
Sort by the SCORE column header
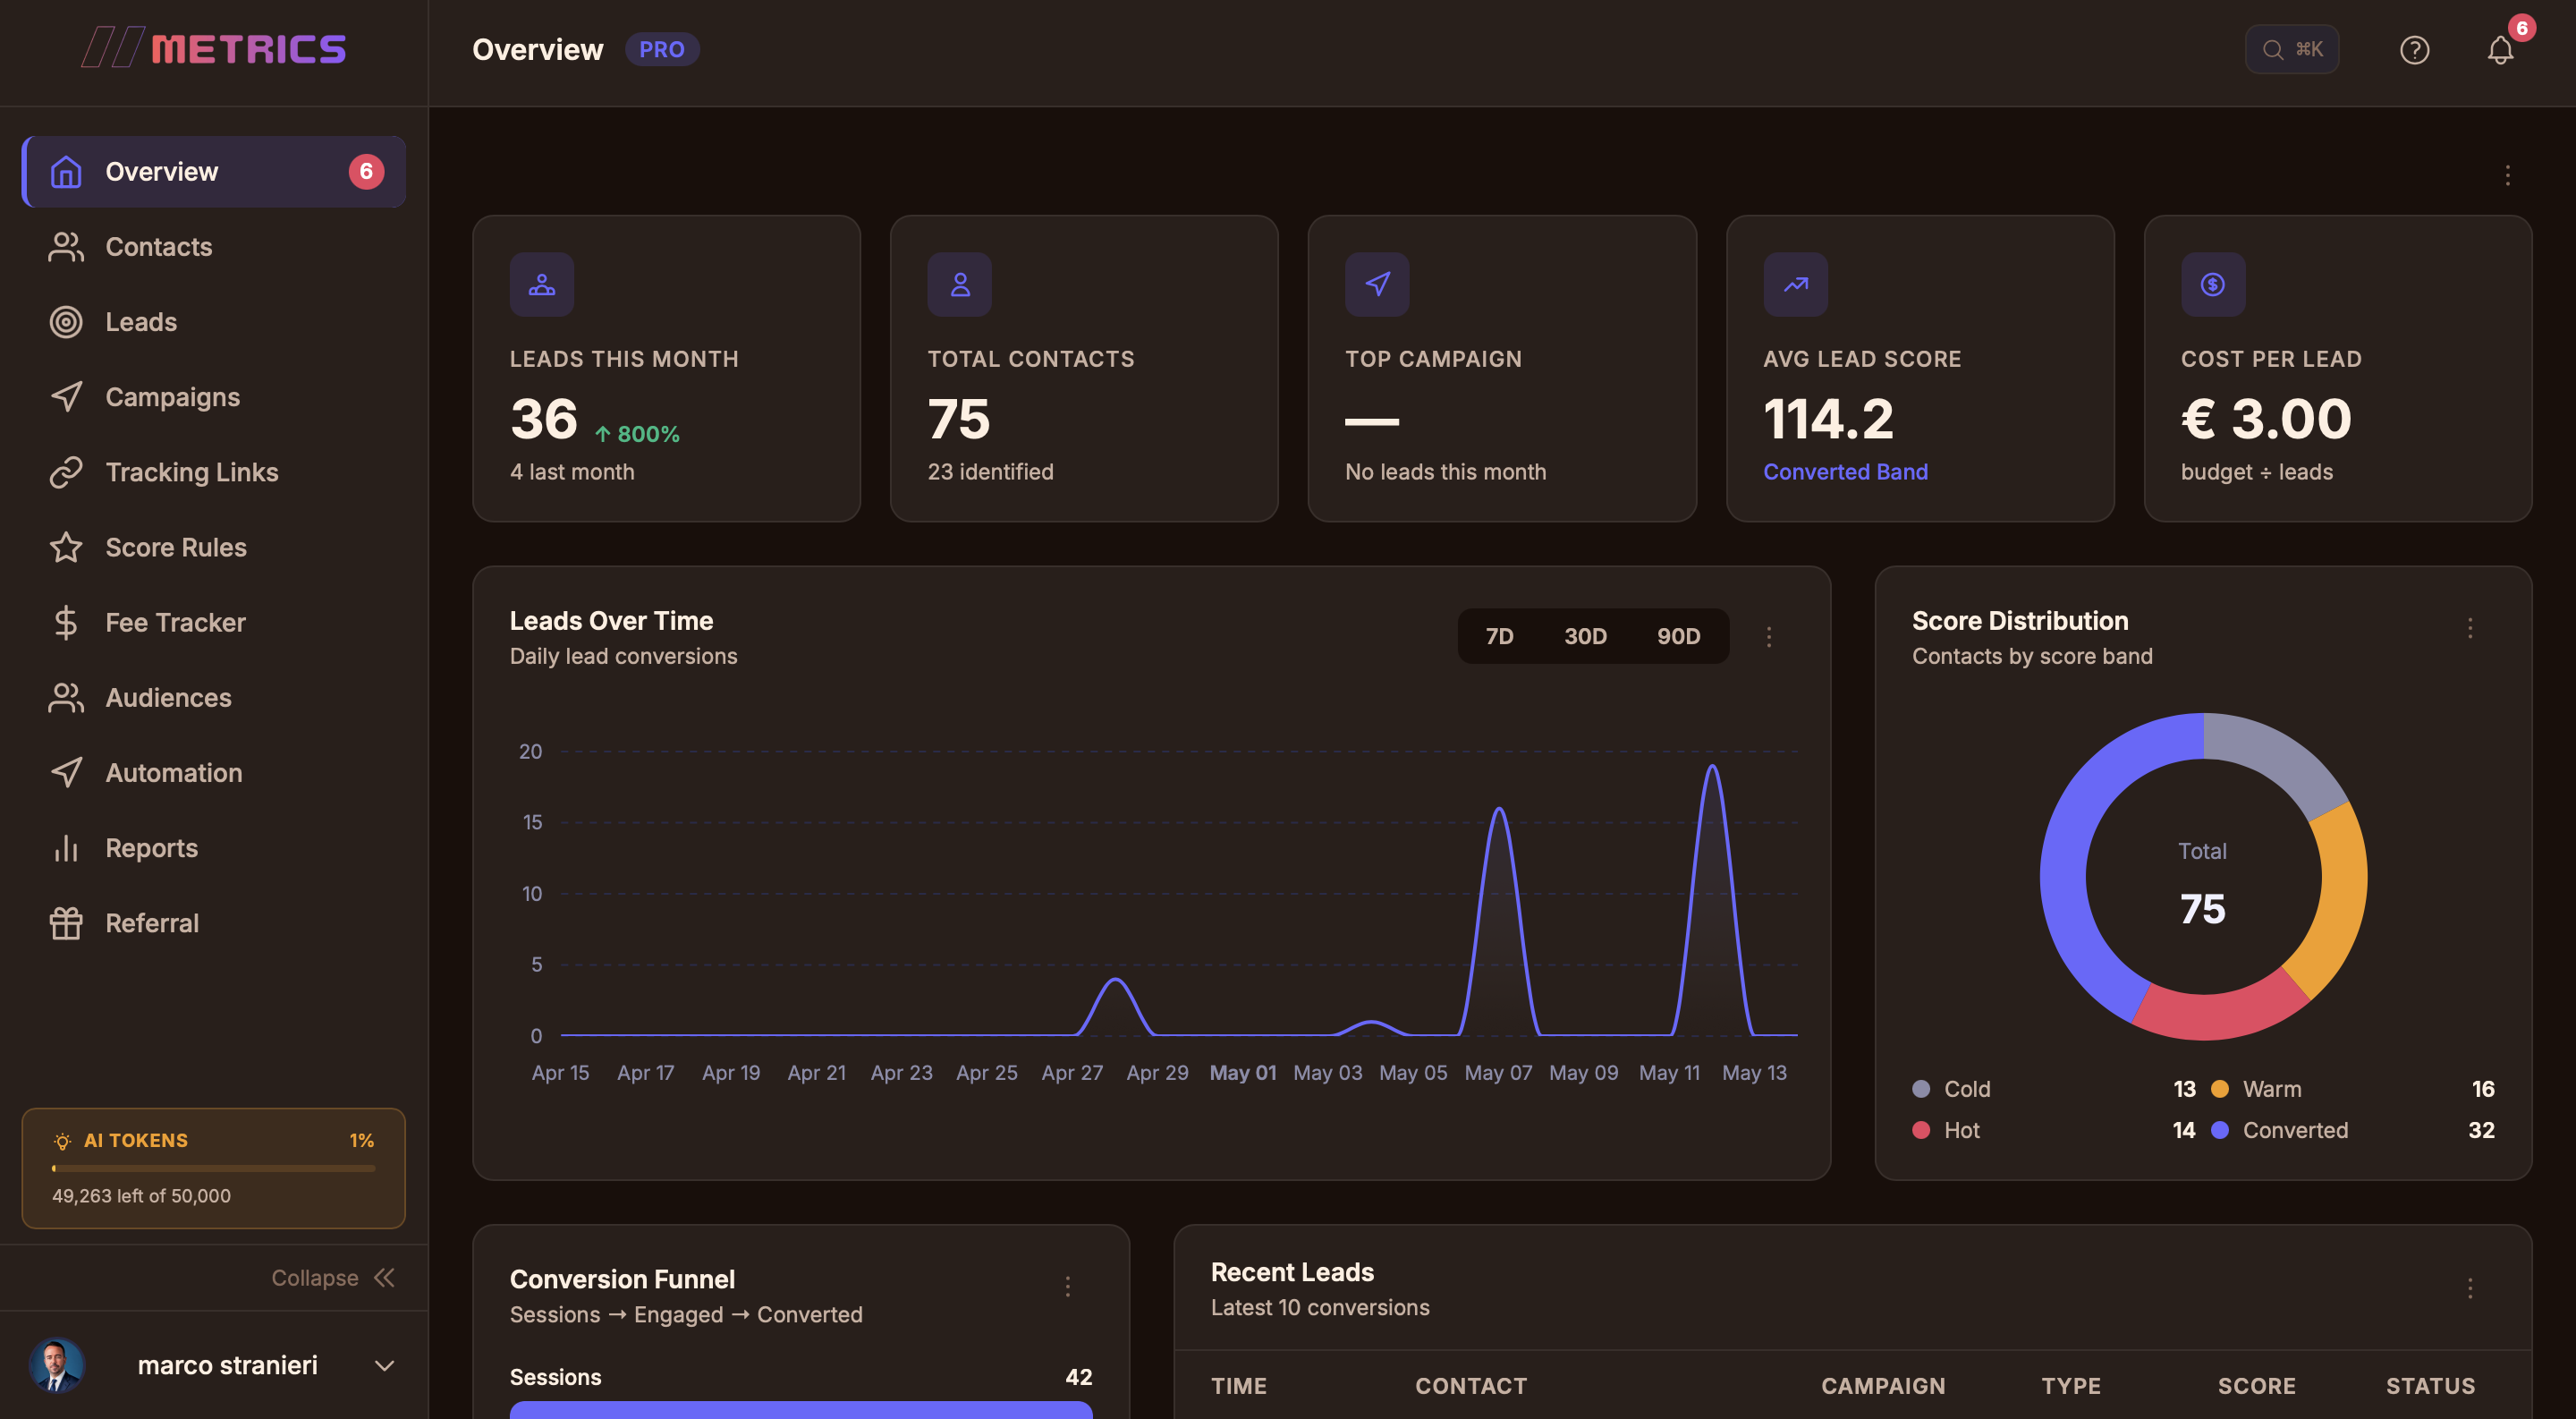pos(2256,1386)
